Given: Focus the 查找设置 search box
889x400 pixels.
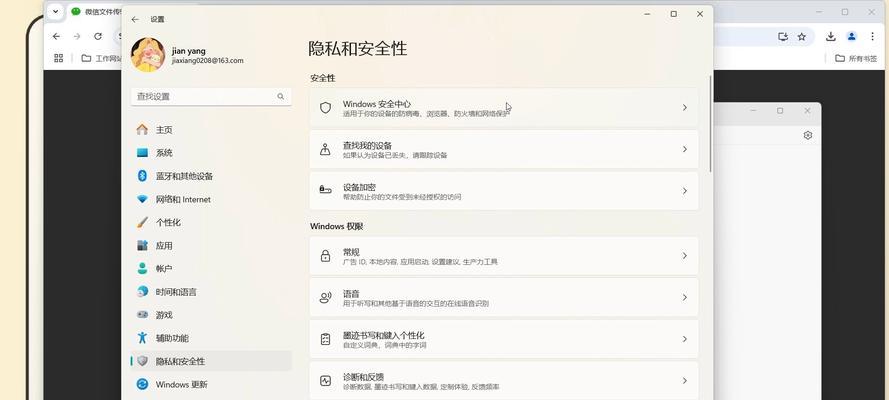Looking at the screenshot, I should pos(211,96).
